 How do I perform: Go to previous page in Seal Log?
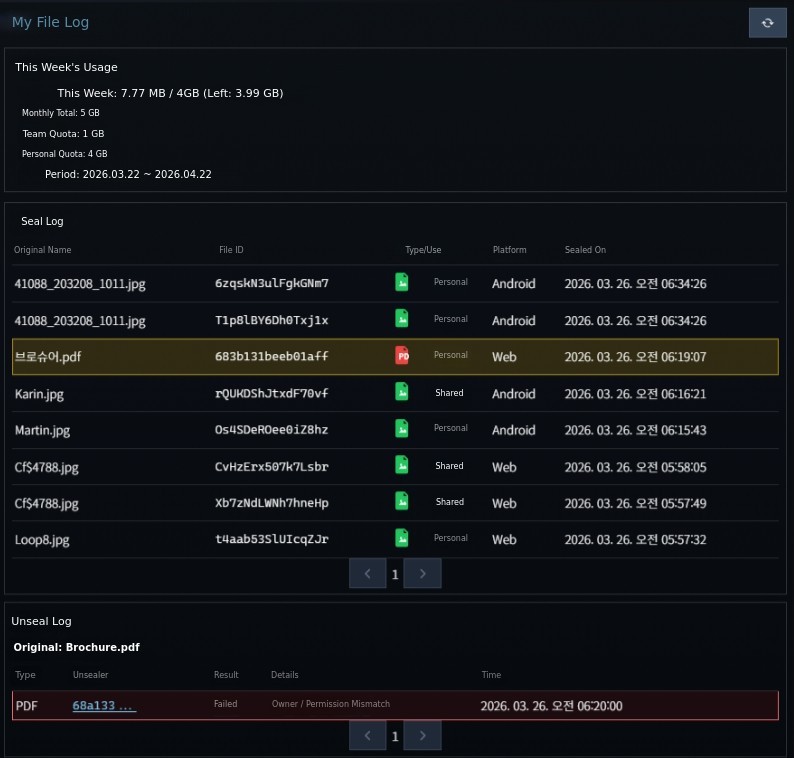[x=368, y=574]
